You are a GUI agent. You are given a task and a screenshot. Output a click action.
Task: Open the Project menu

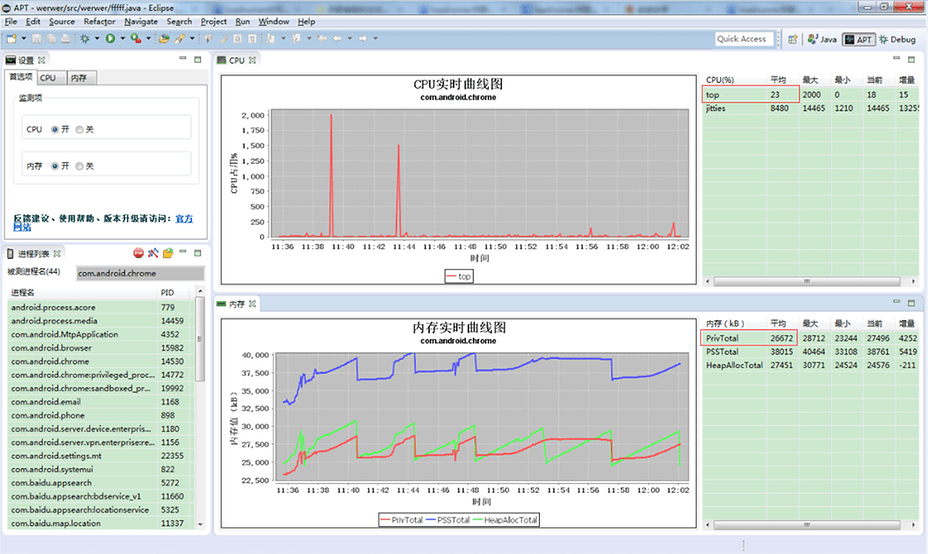[214, 21]
